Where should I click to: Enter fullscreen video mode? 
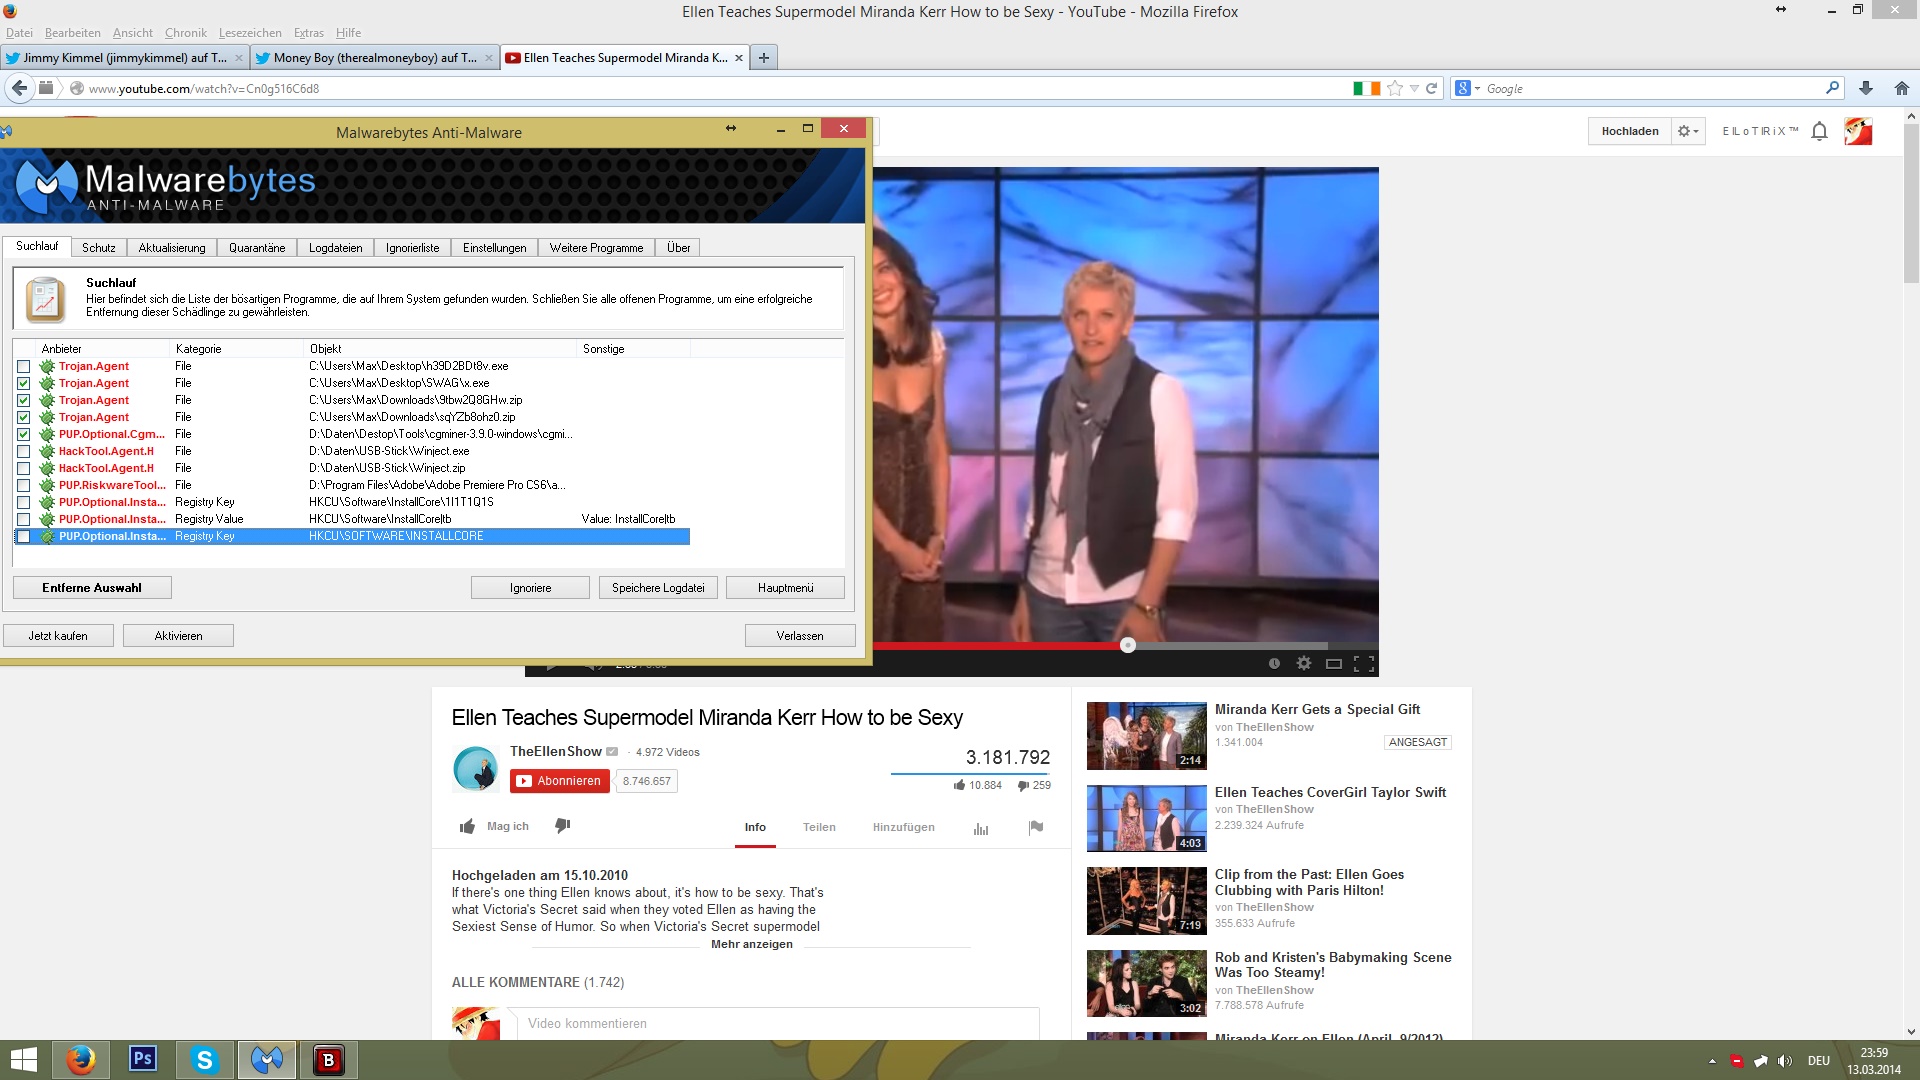[1363, 663]
